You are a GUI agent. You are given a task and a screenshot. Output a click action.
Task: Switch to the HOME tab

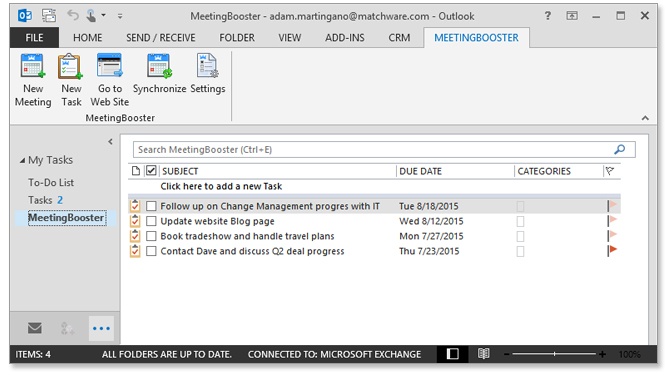pos(87,38)
